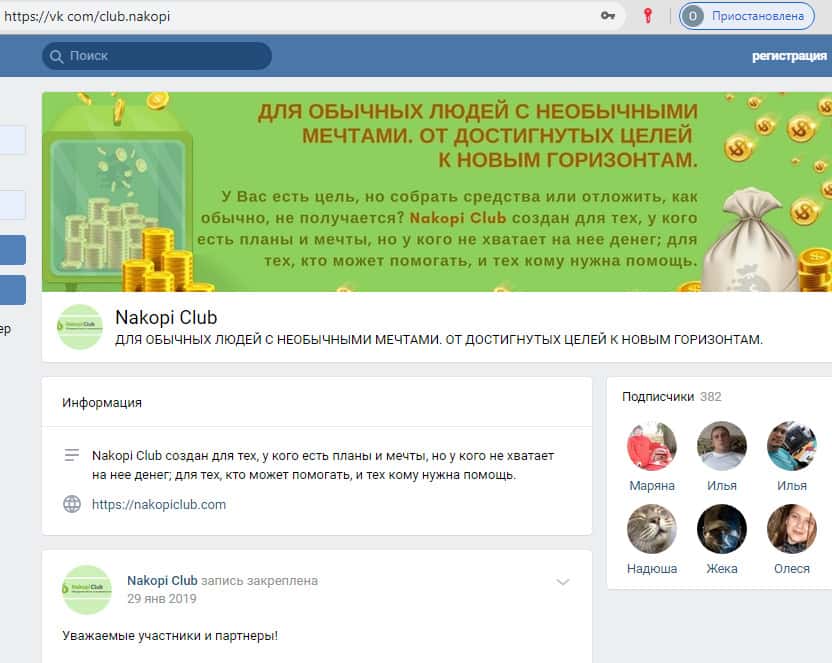Click the pinned post Nakopi Club avatar
832x663 pixels.
point(87,590)
